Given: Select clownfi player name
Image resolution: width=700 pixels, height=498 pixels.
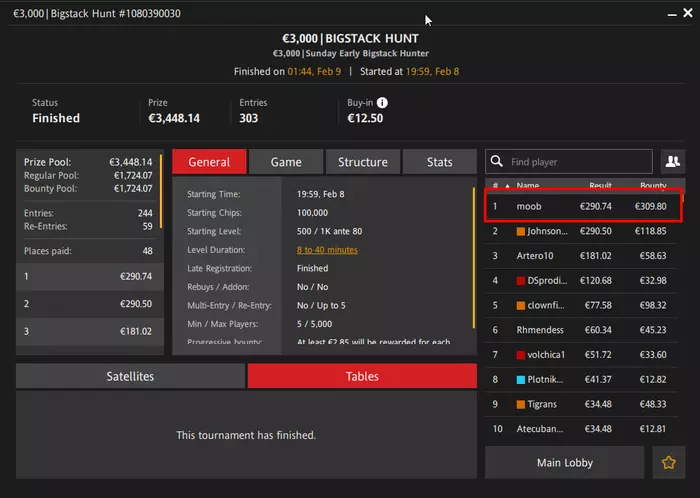Looking at the screenshot, I should tap(546, 306).
